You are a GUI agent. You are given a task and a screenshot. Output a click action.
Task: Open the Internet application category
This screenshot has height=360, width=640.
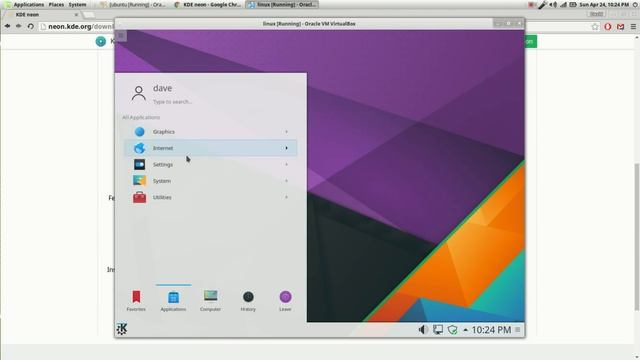(x=211, y=148)
